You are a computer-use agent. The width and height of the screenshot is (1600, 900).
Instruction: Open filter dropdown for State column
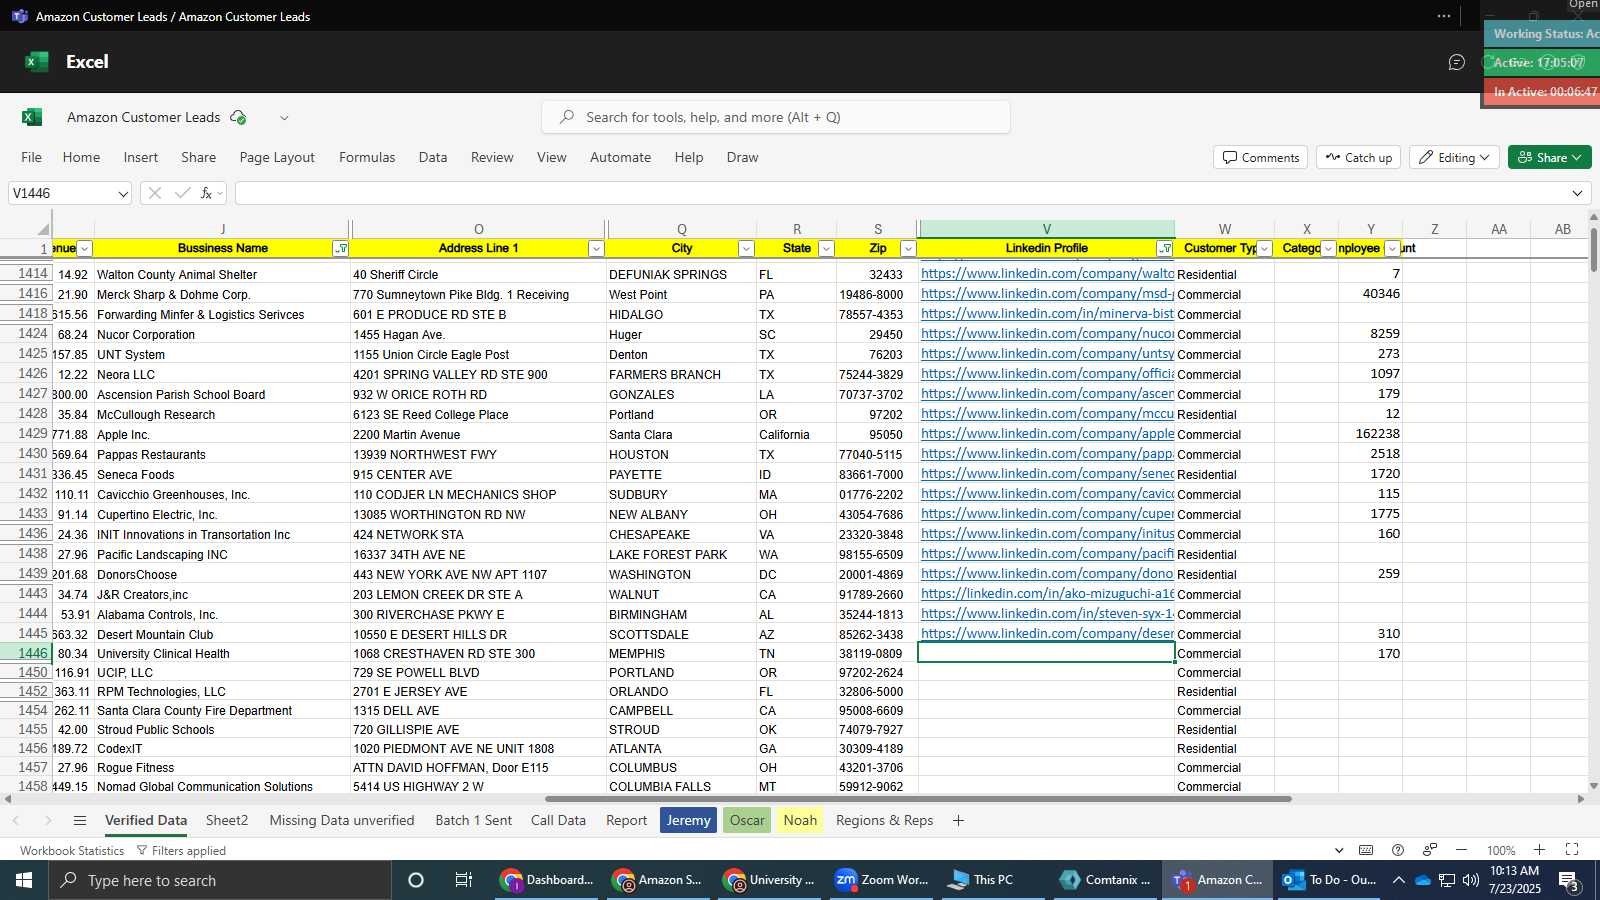coord(826,249)
